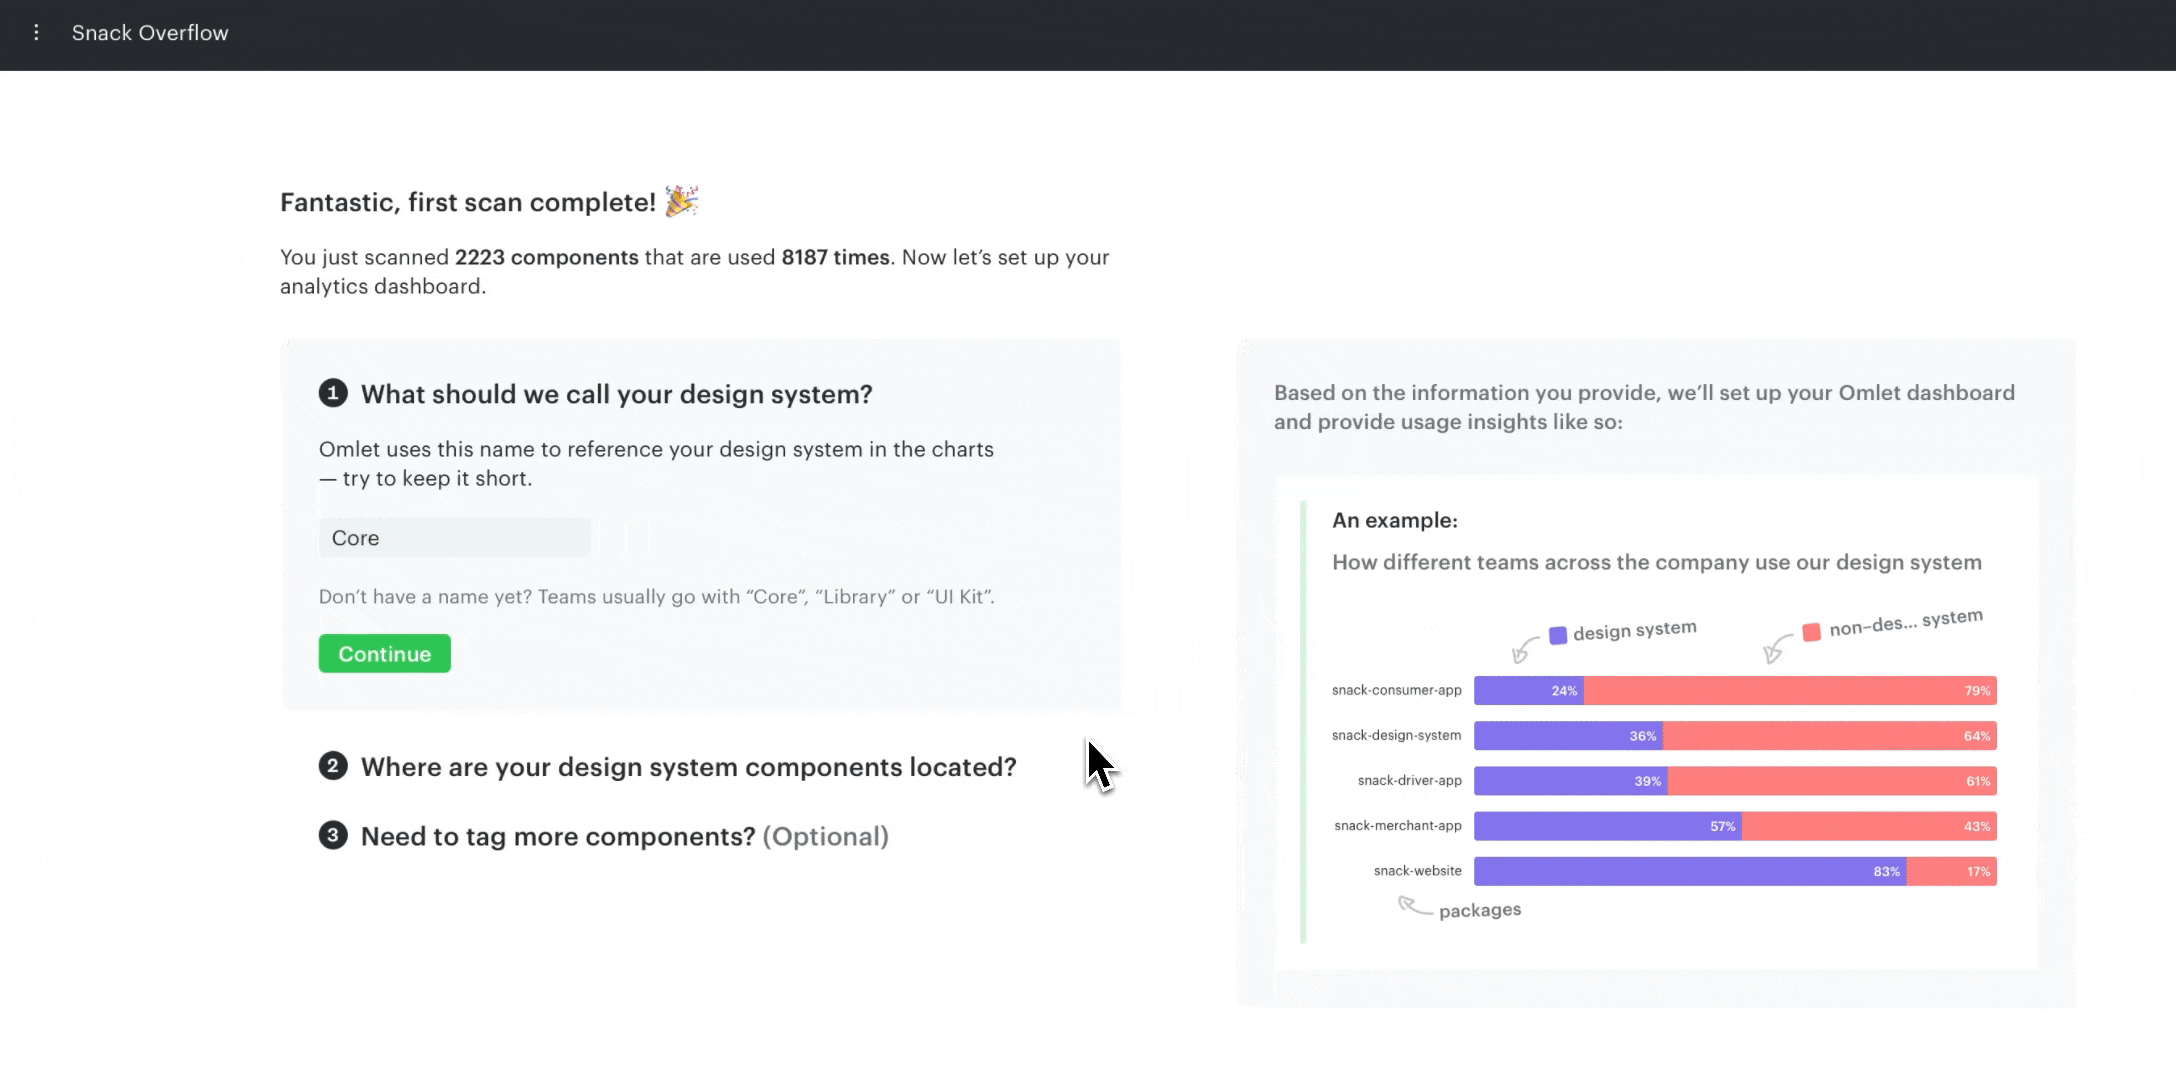Viewport: 2176px width, 1080px height.
Task: Focus the design system name field containing Core
Action: (454, 538)
